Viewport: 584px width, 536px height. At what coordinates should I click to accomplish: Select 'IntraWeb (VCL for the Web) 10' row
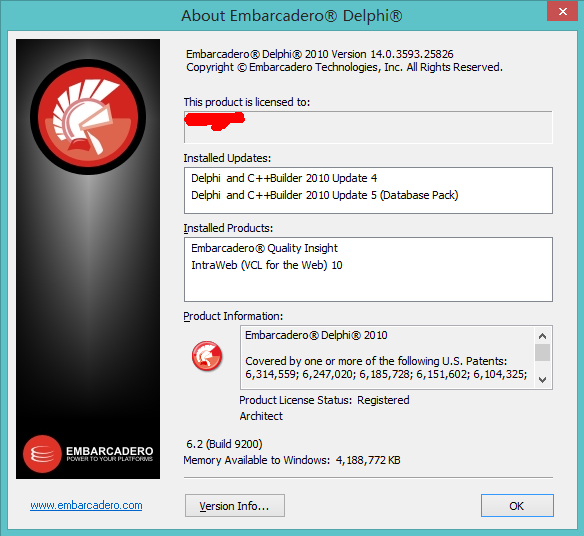(x=267, y=265)
